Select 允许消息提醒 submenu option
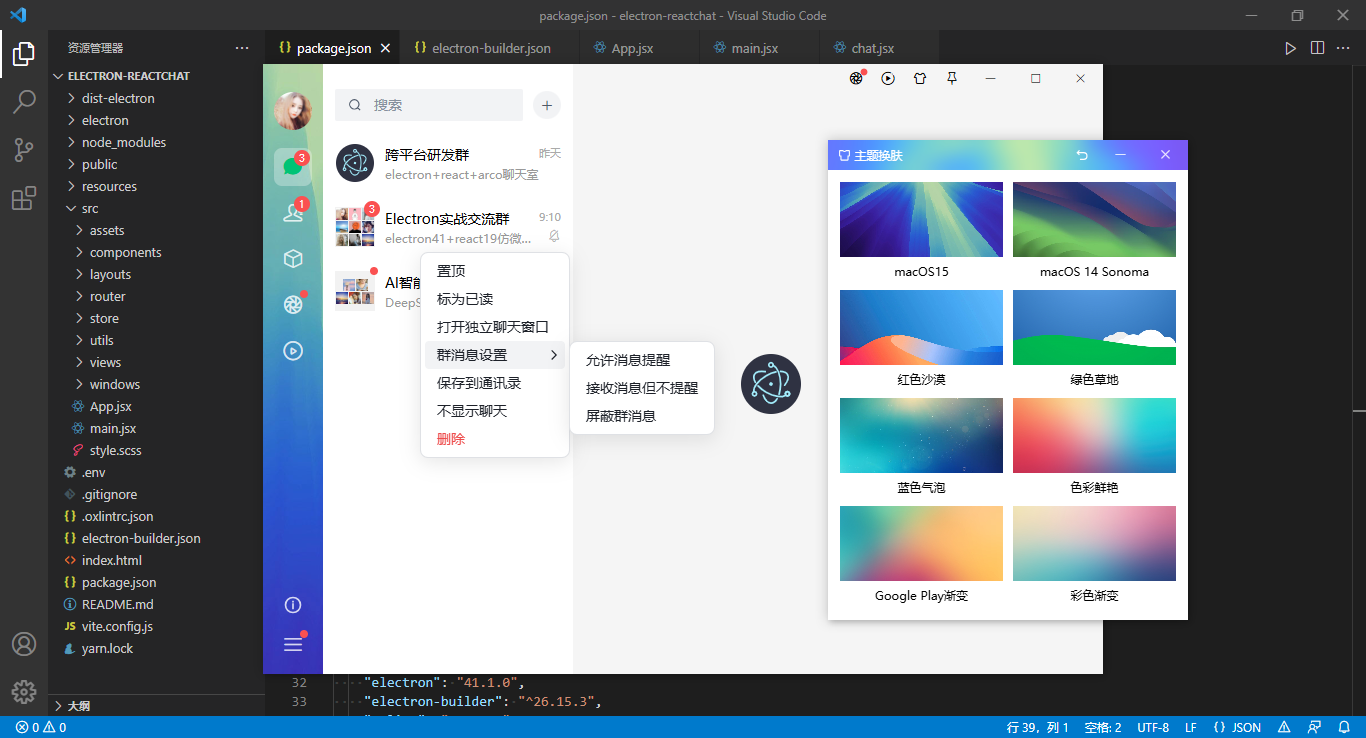1366x738 pixels. (x=642, y=360)
